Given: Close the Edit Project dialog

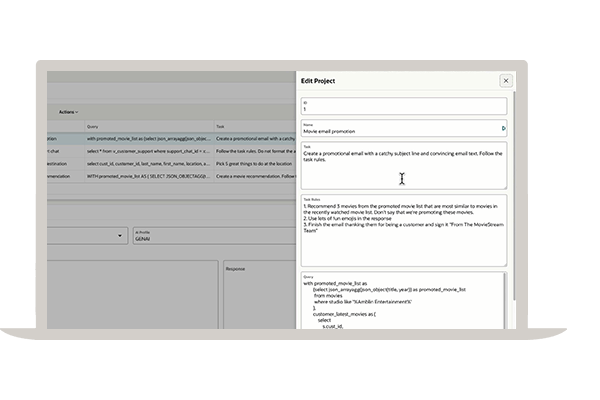Looking at the screenshot, I should point(505,81).
